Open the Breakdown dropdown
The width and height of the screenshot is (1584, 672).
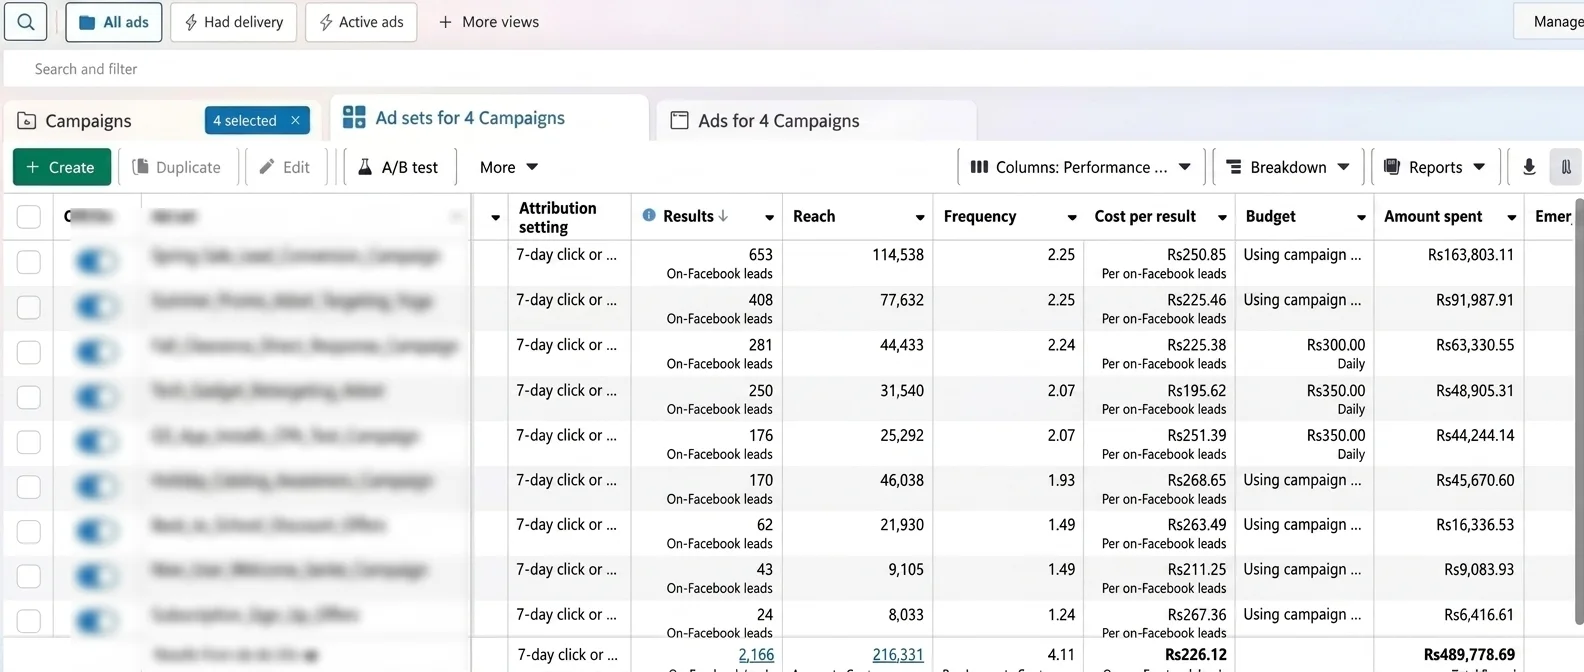(1287, 167)
